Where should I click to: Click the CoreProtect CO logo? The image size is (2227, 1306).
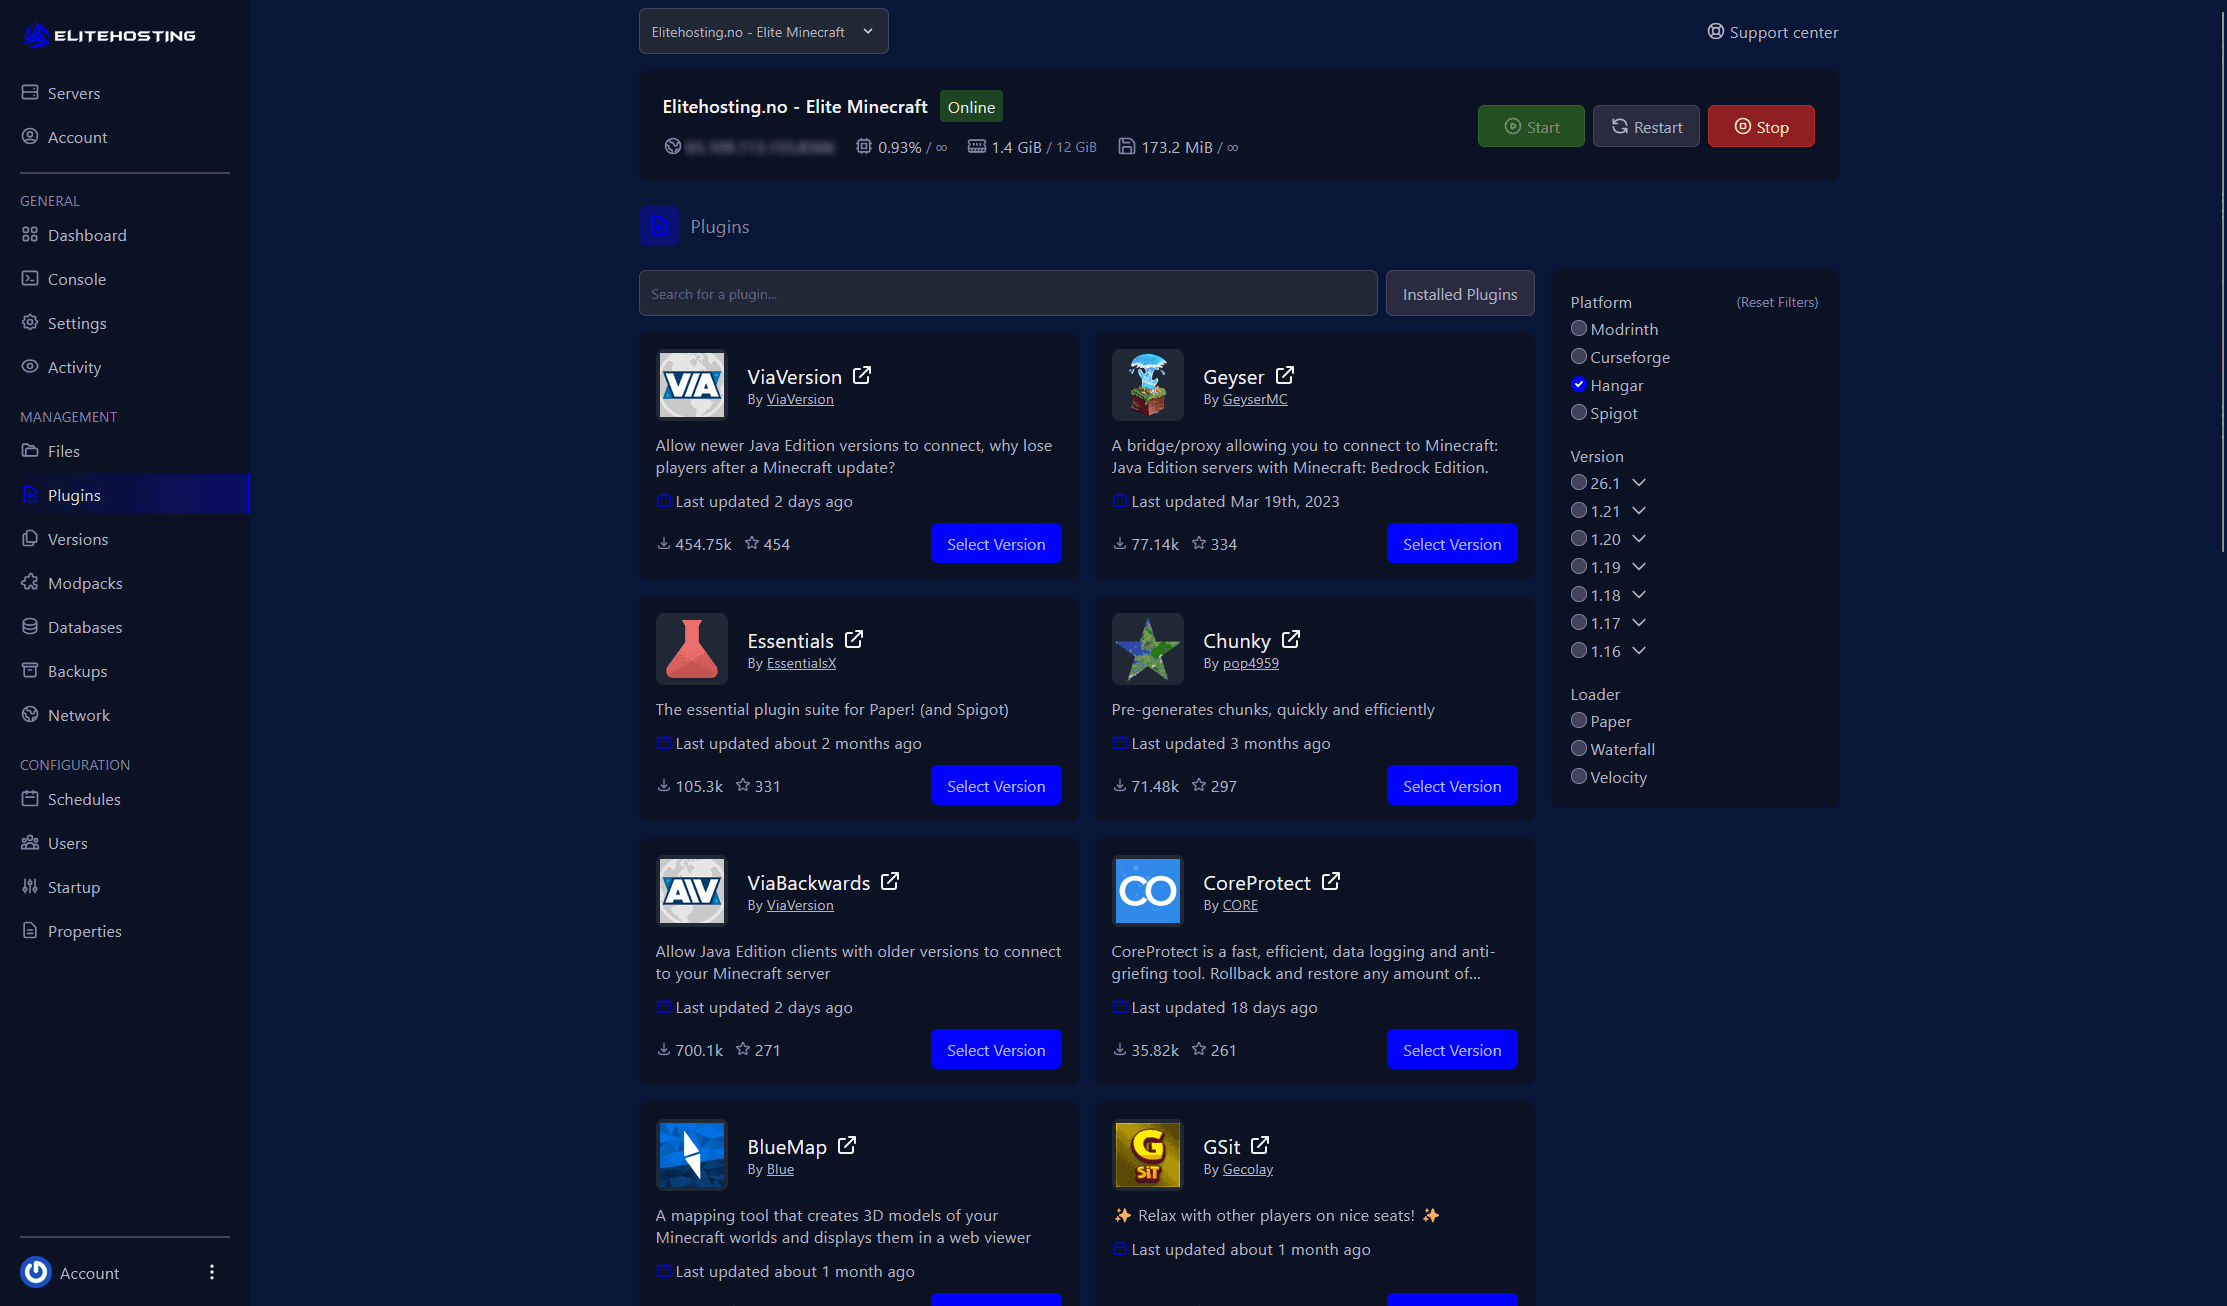click(x=1148, y=891)
